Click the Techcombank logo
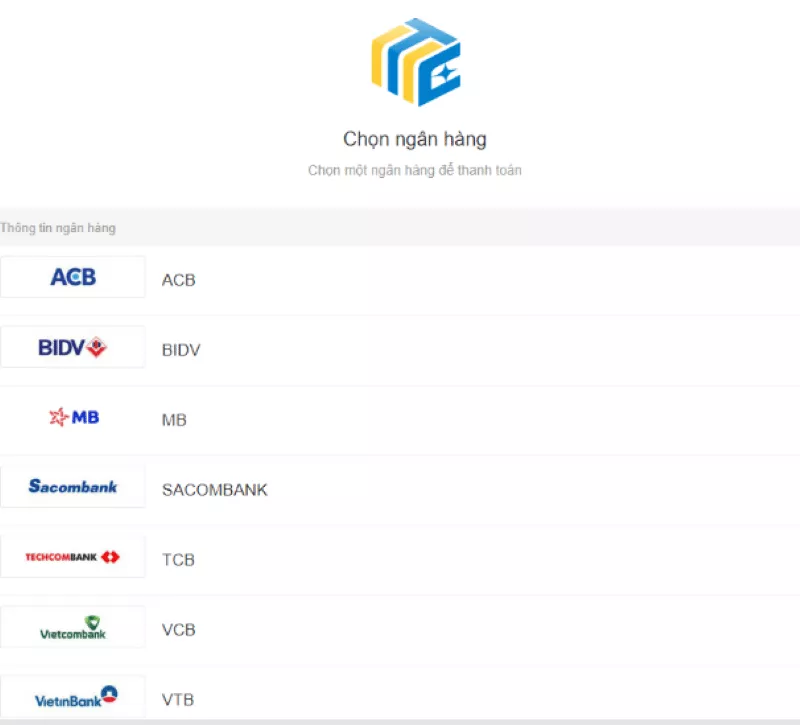This screenshot has height=725, width=800. coord(72,557)
